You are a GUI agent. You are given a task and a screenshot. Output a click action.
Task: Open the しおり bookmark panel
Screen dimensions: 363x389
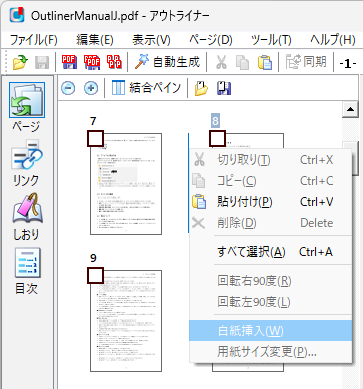click(27, 217)
